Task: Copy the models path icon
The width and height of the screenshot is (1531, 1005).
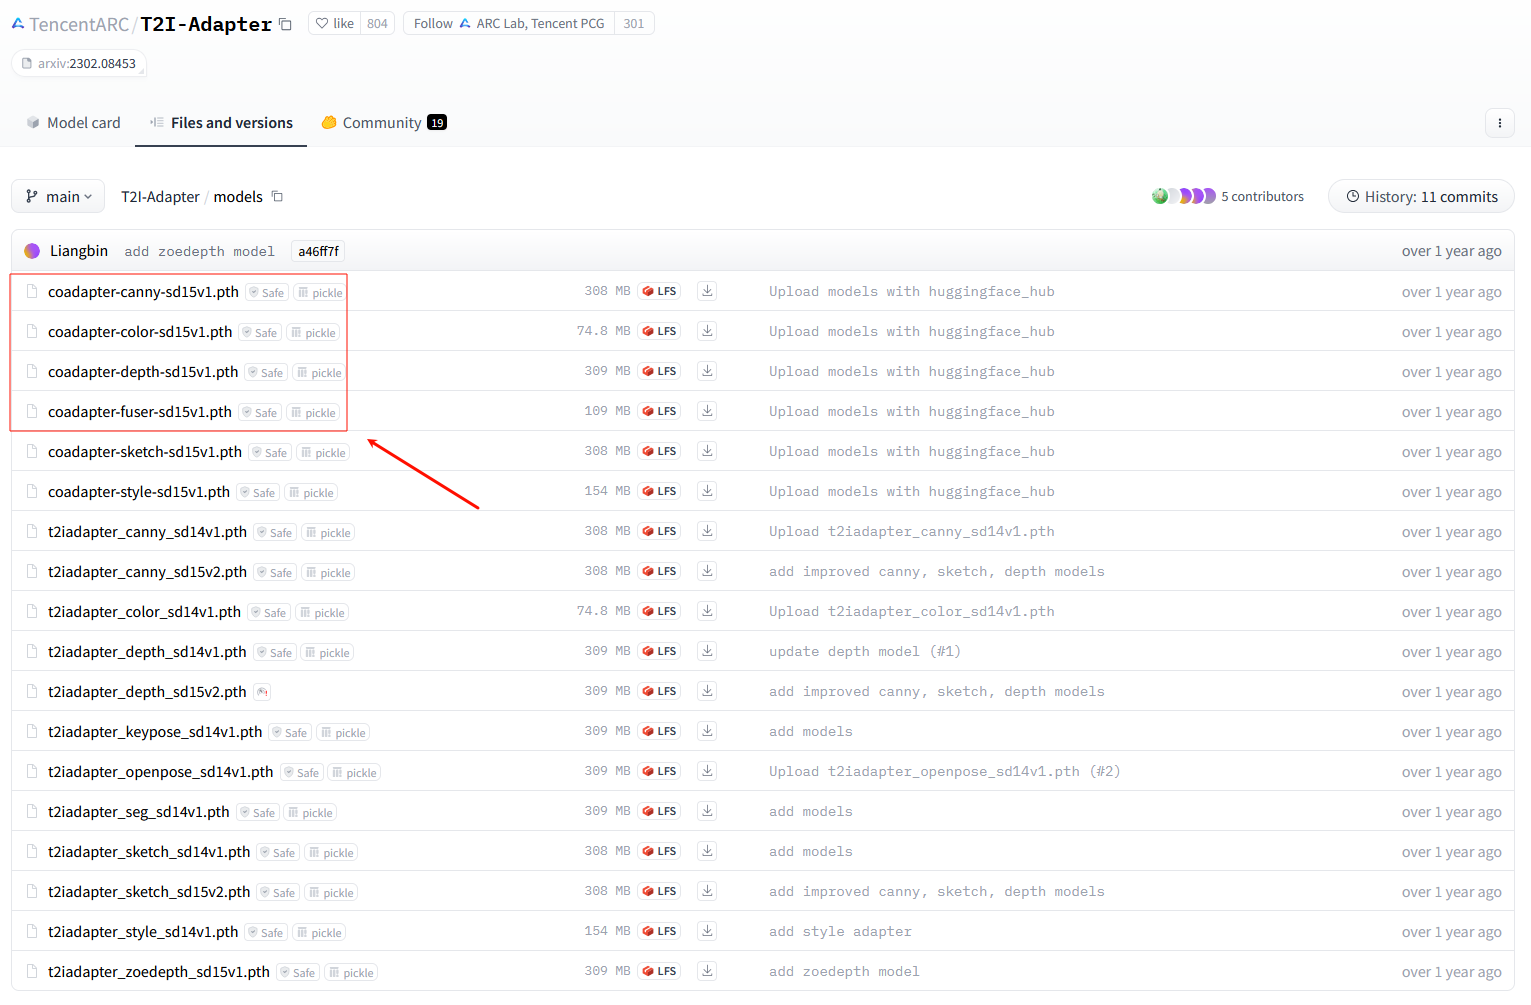Action: [278, 196]
